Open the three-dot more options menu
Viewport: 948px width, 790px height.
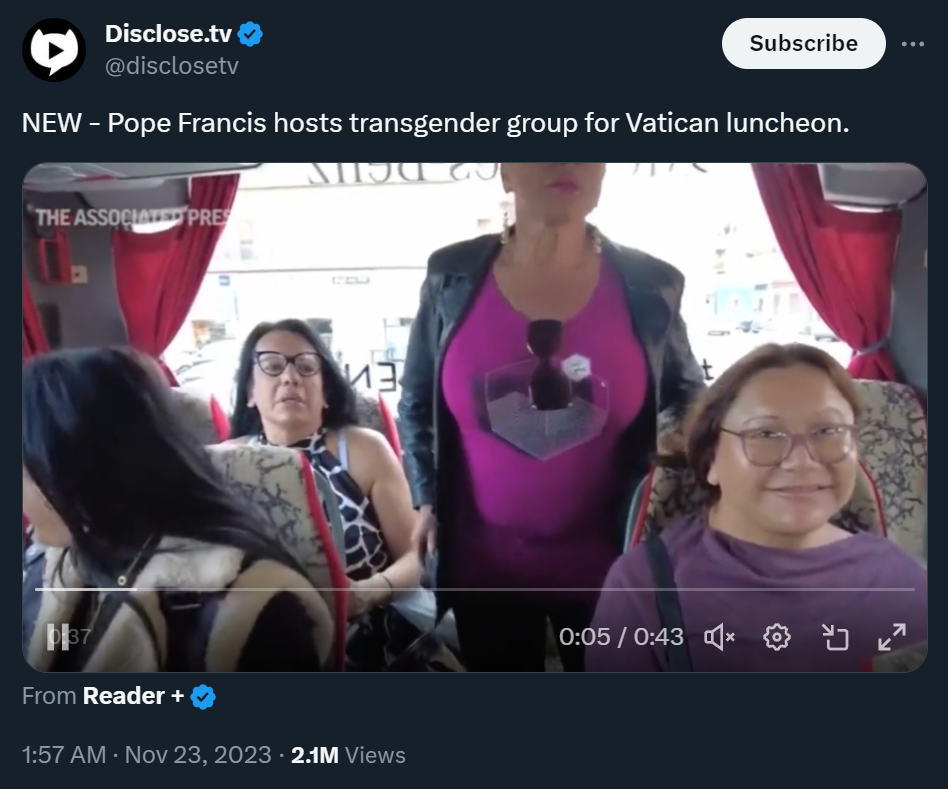click(x=912, y=44)
